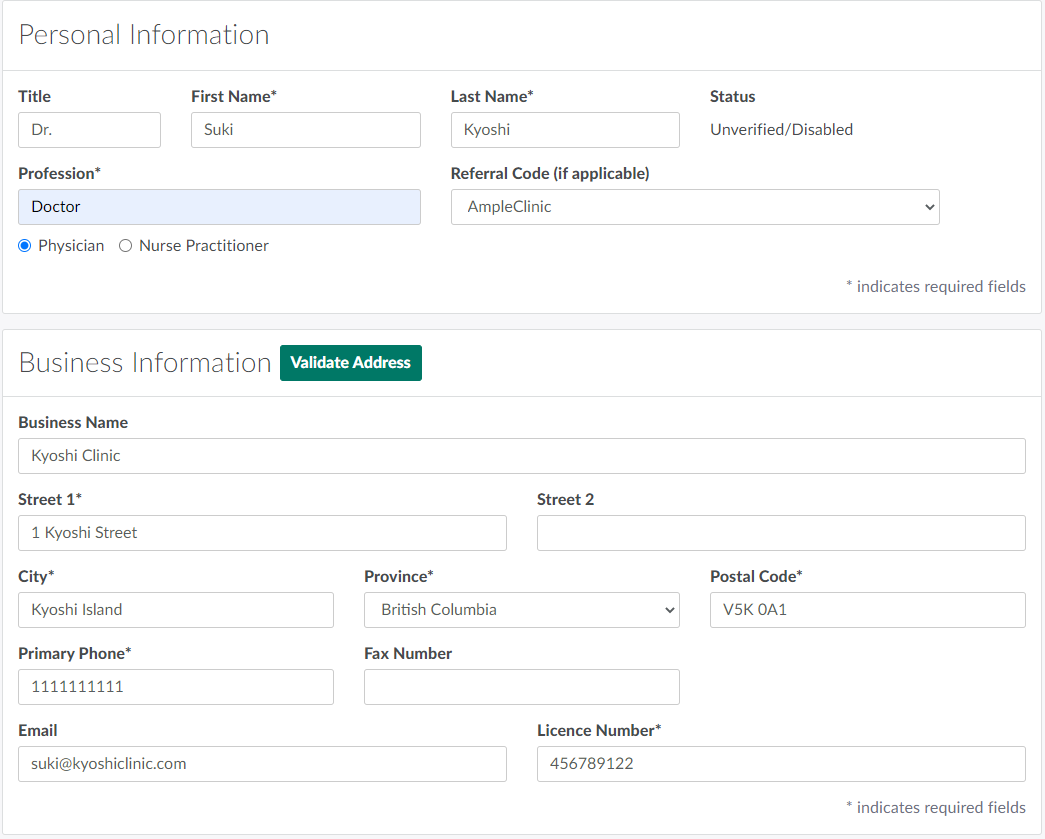Expand the Province dropdown
The height and width of the screenshot is (839, 1045).
[x=521, y=610]
